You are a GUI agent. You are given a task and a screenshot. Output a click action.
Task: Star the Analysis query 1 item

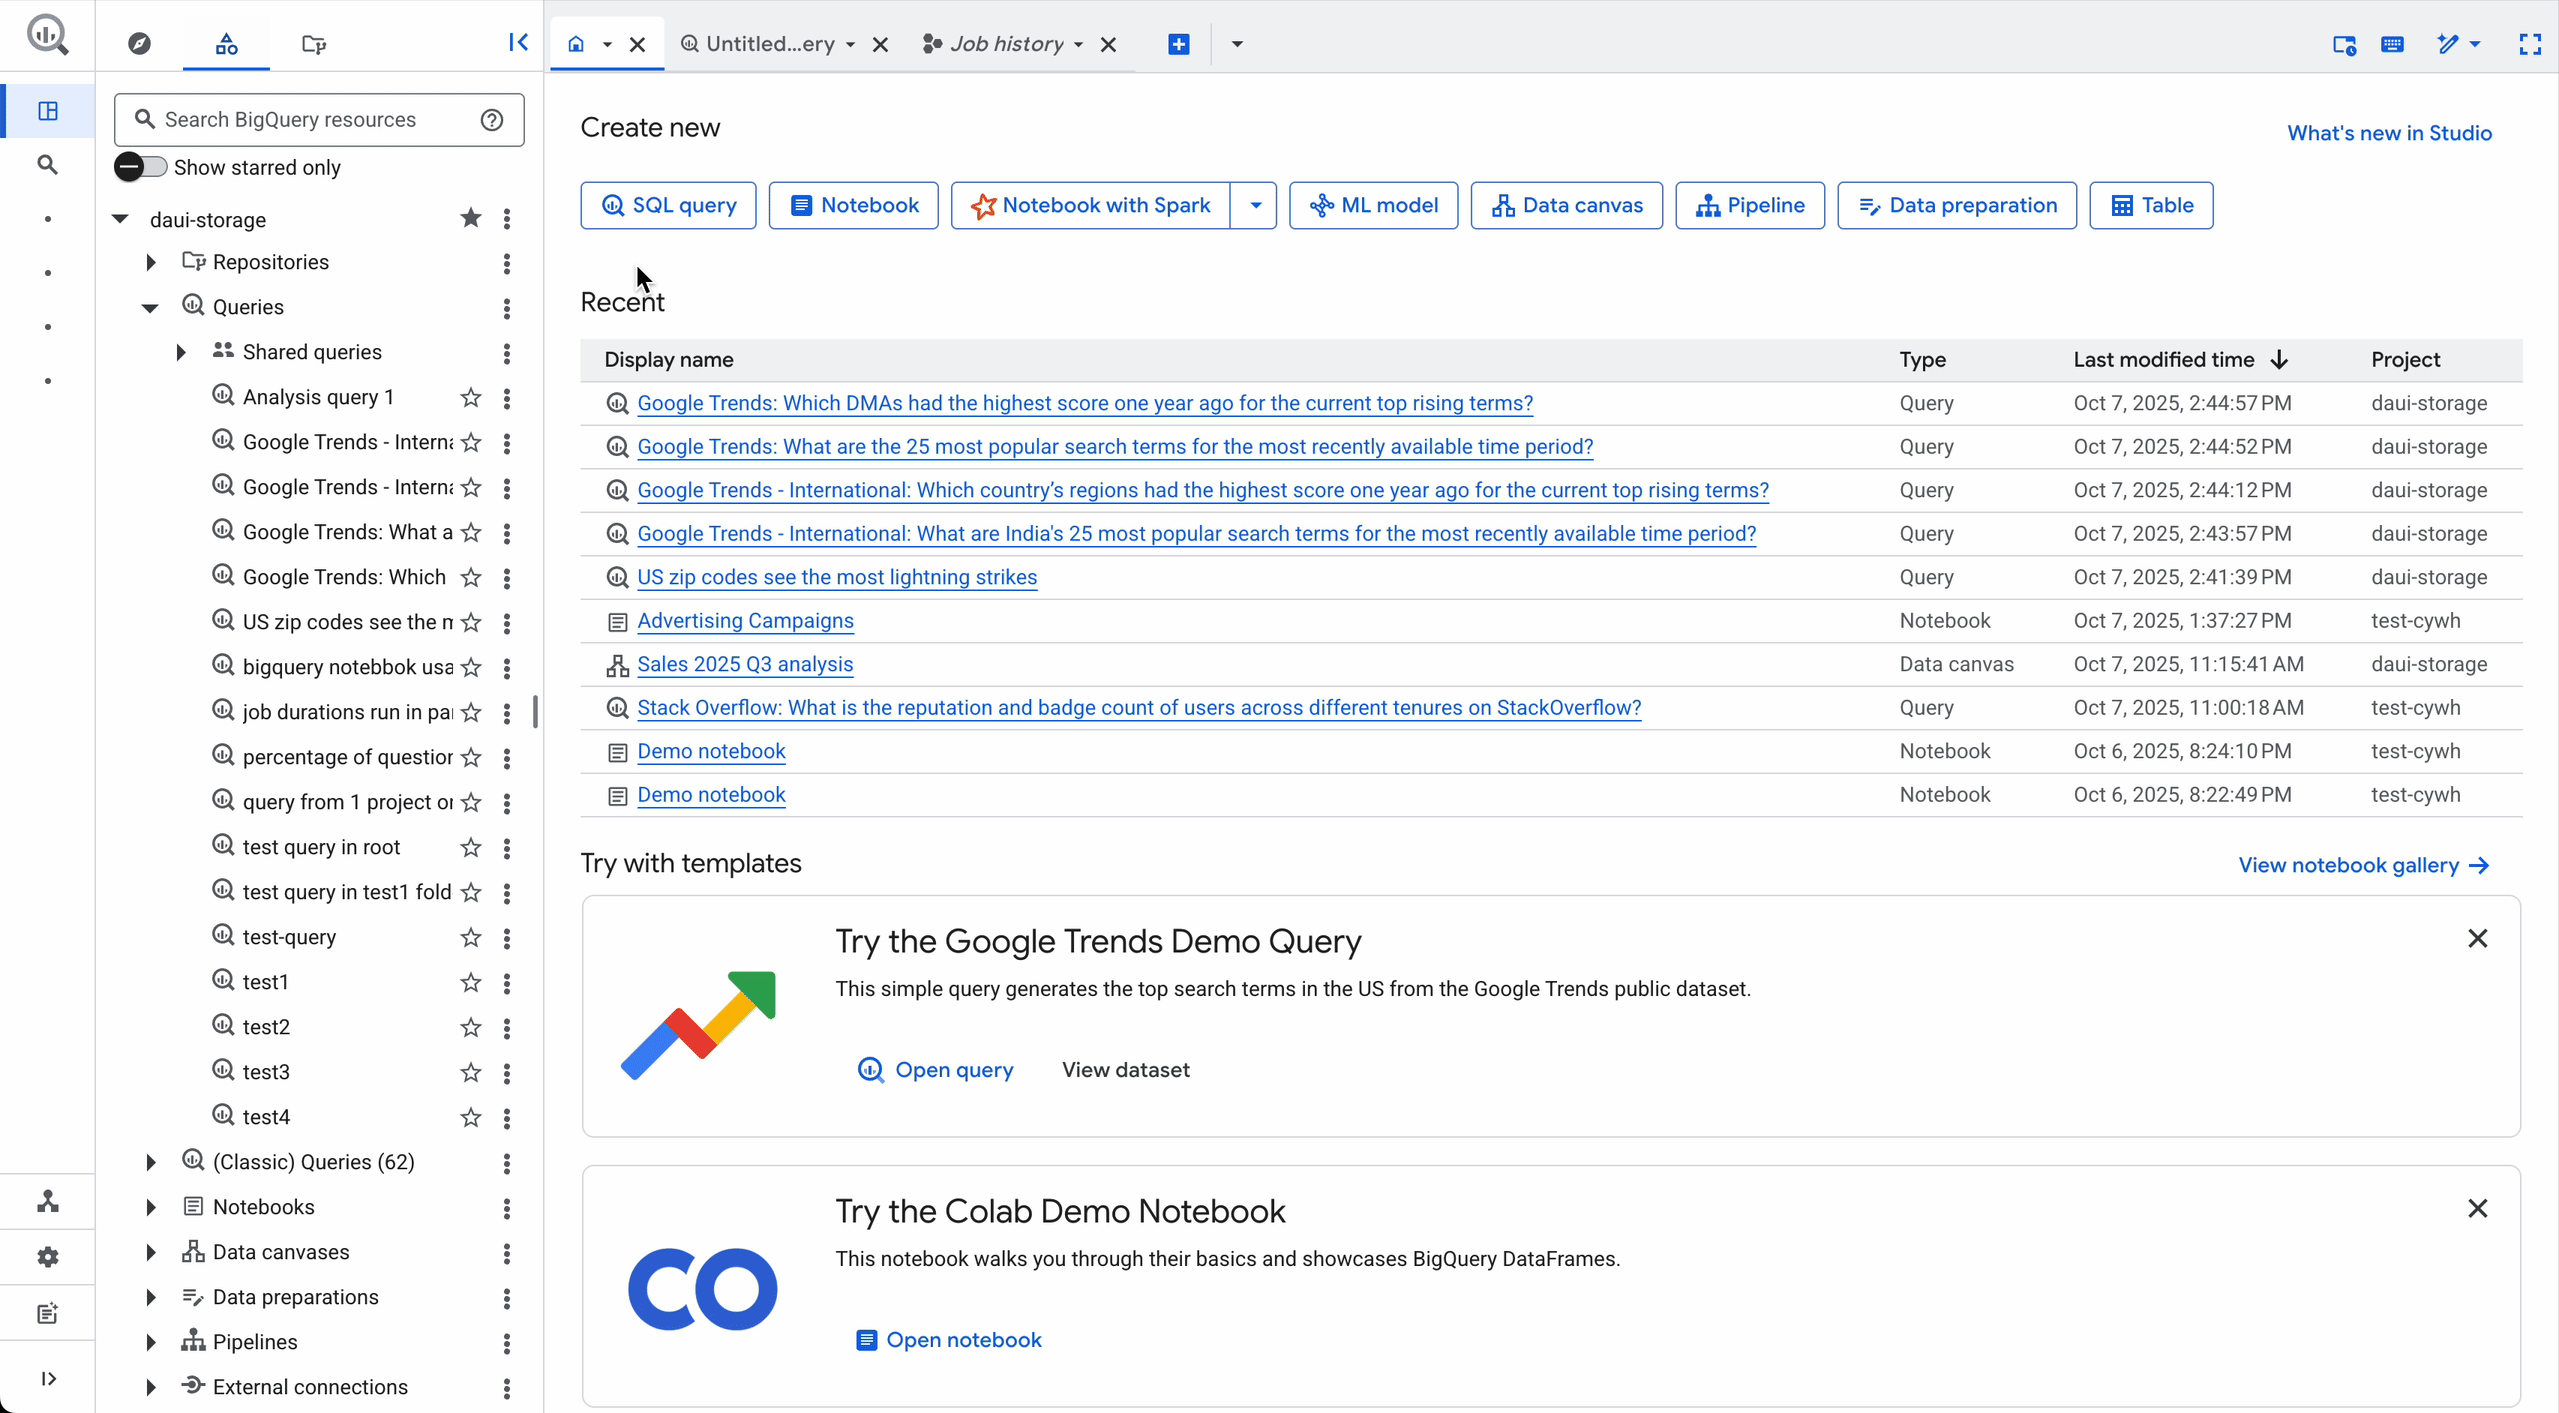coord(470,398)
